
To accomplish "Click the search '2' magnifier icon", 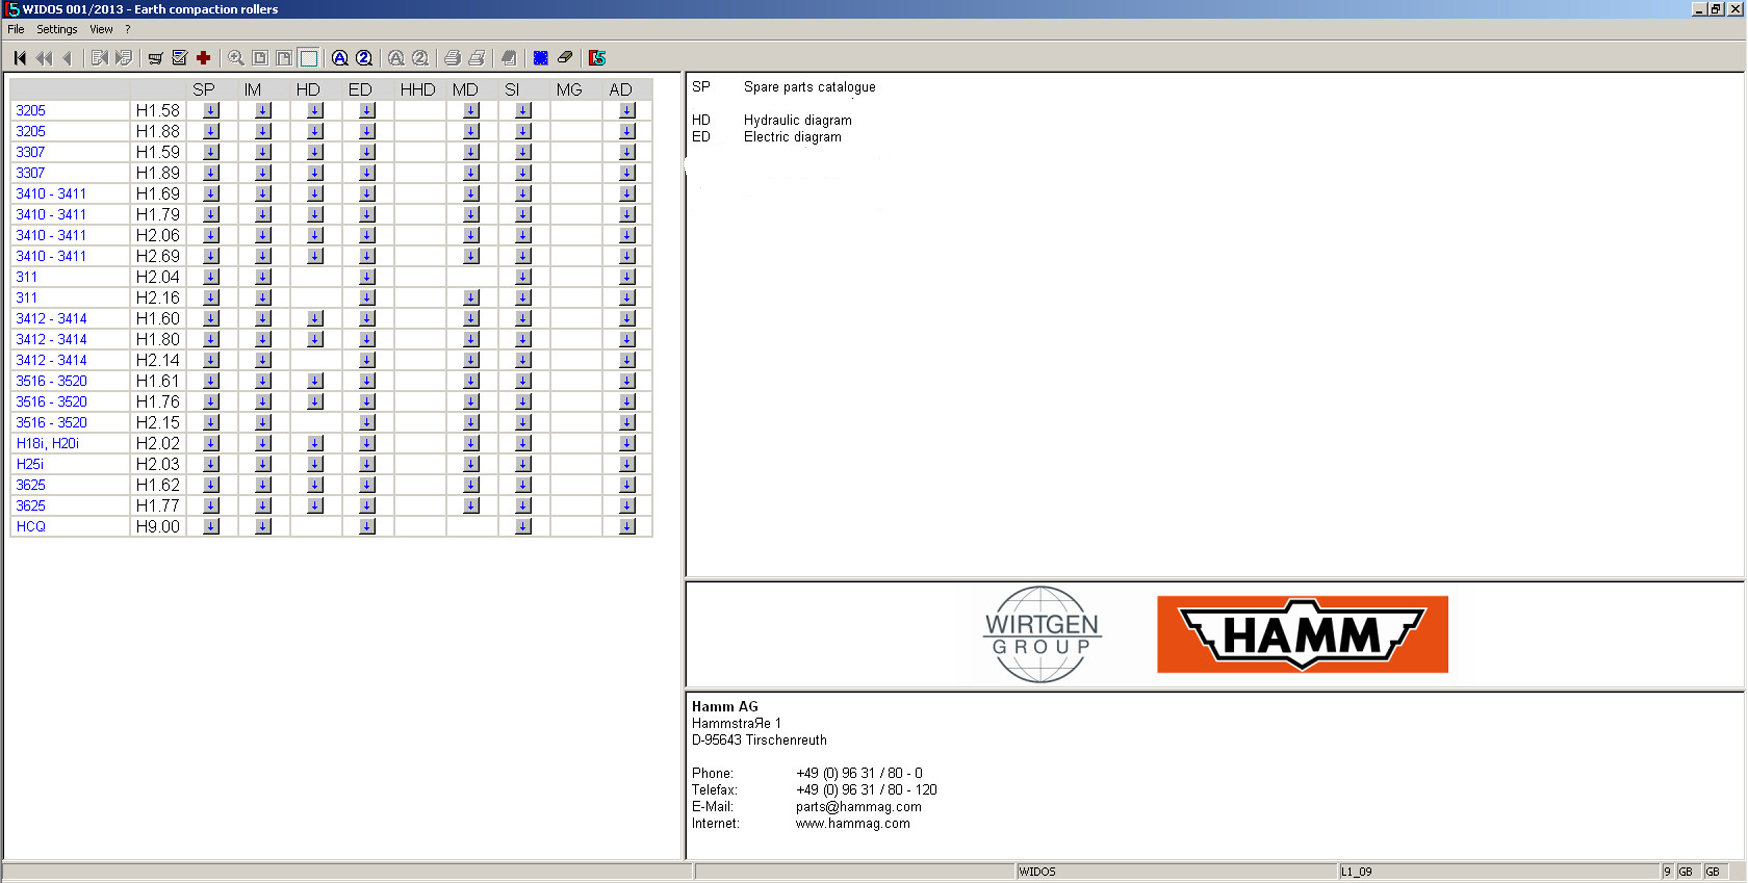I will tap(364, 58).
